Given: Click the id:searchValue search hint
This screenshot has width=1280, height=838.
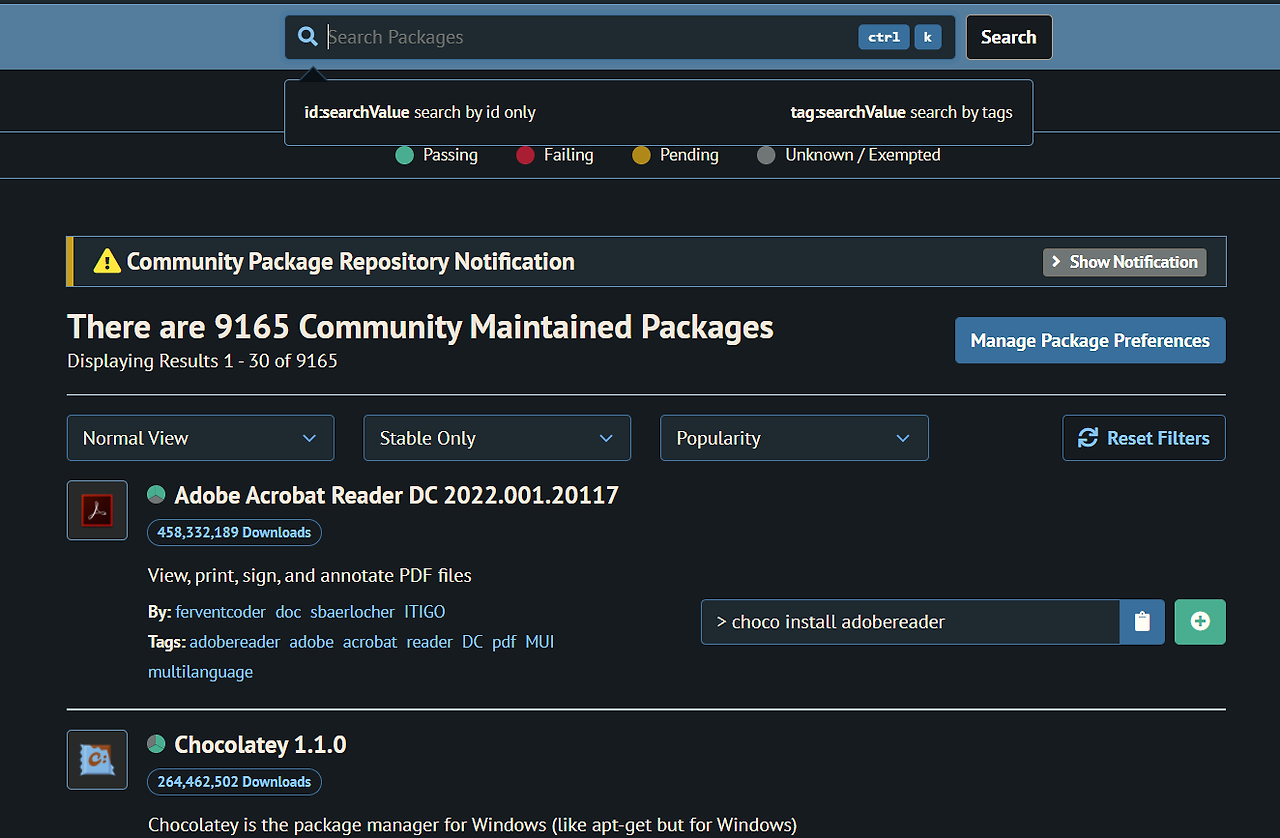Looking at the screenshot, I should (x=420, y=112).
